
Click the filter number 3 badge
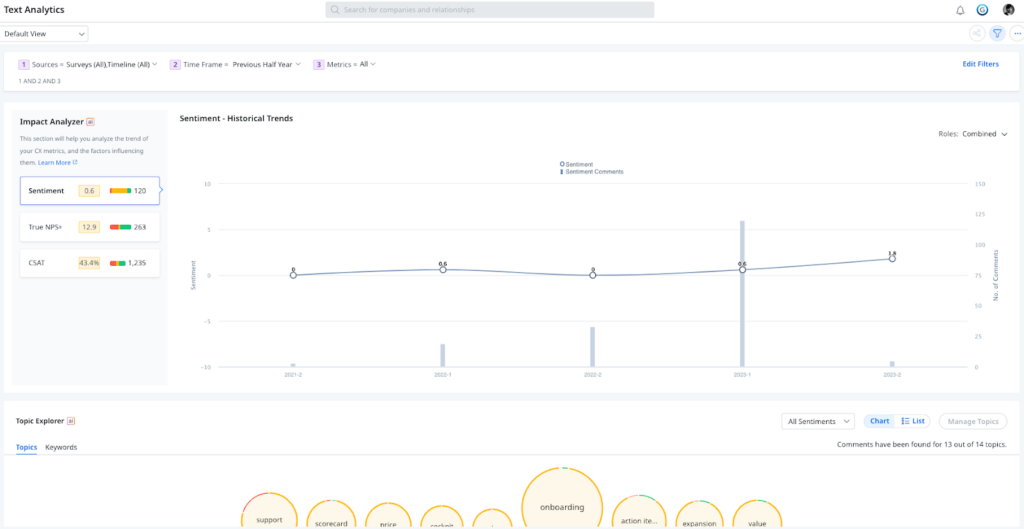coord(319,65)
